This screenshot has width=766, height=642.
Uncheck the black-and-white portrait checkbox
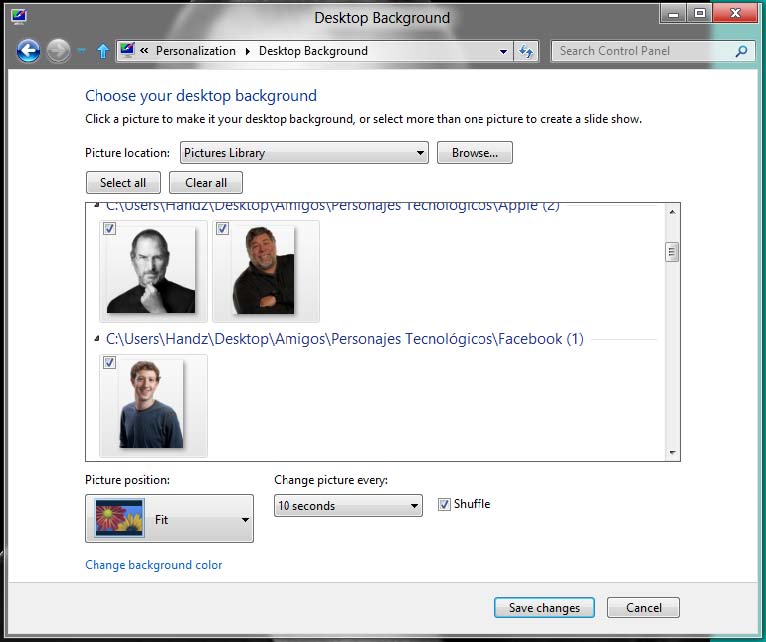coord(110,229)
